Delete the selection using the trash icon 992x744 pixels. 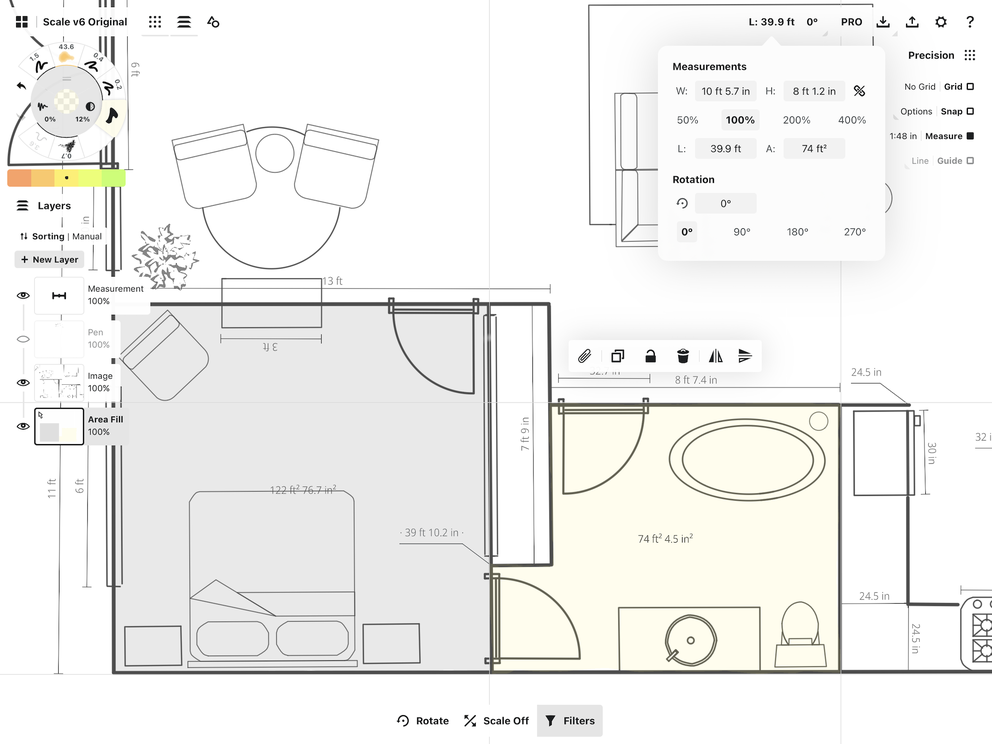pyautogui.click(x=682, y=355)
